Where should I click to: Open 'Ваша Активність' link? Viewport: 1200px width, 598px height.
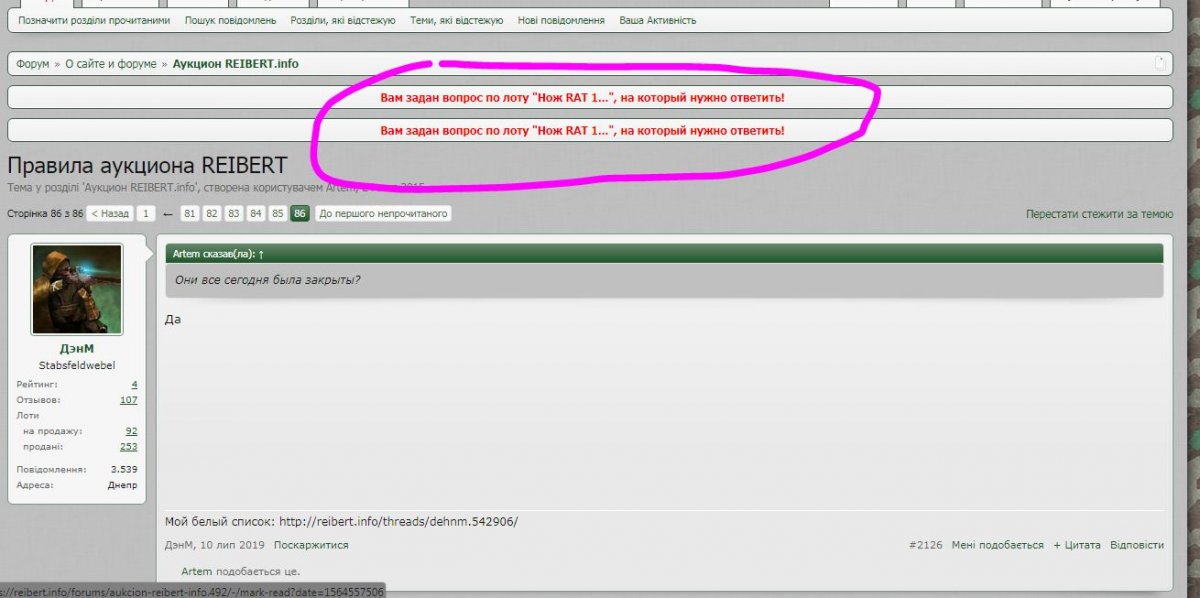pos(658,20)
